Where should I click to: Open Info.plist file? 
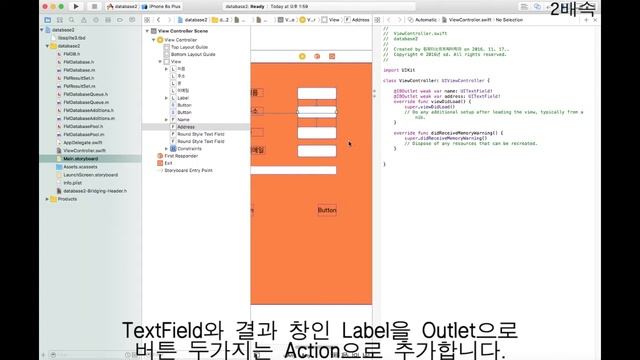point(73,183)
